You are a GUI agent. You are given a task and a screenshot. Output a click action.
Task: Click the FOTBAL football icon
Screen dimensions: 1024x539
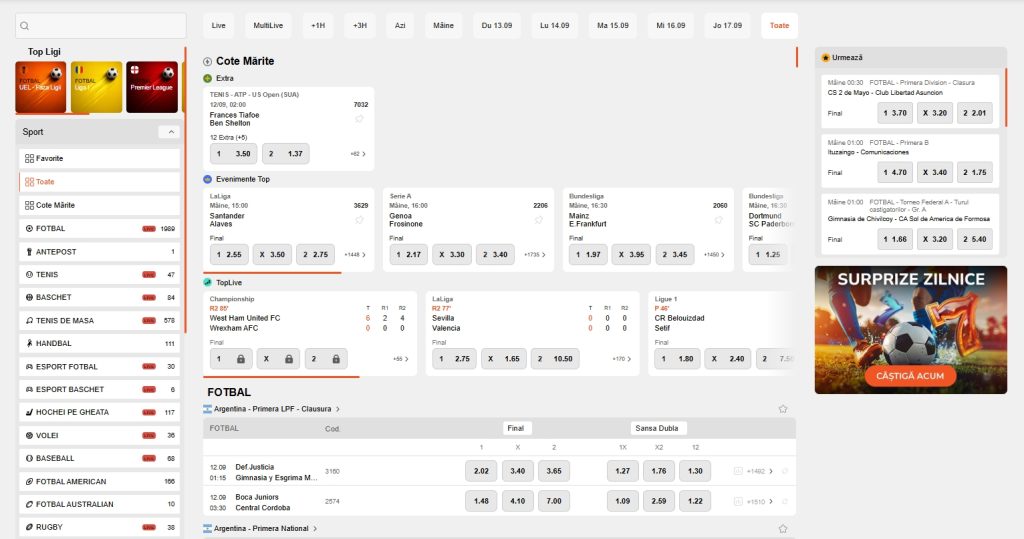click(x=29, y=229)
